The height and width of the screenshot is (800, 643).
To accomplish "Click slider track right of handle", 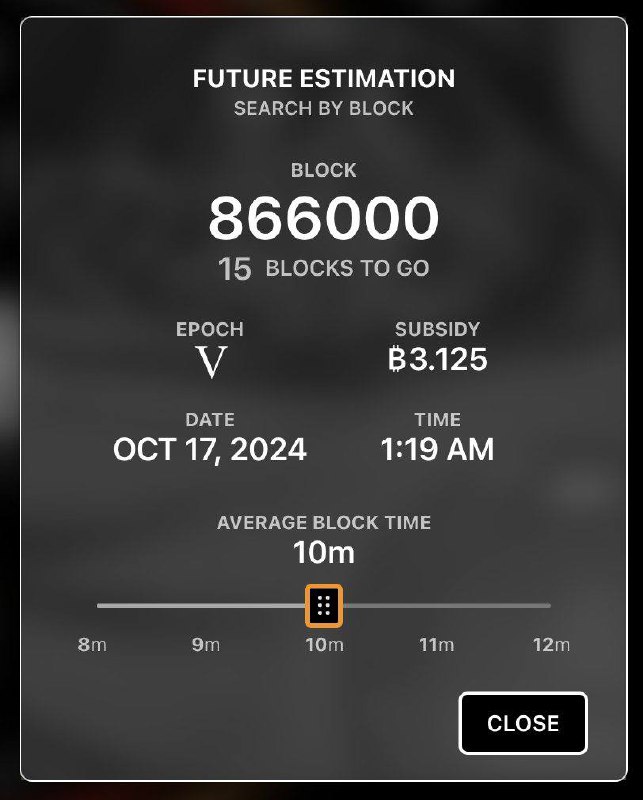I will click(x=447, y=606).
